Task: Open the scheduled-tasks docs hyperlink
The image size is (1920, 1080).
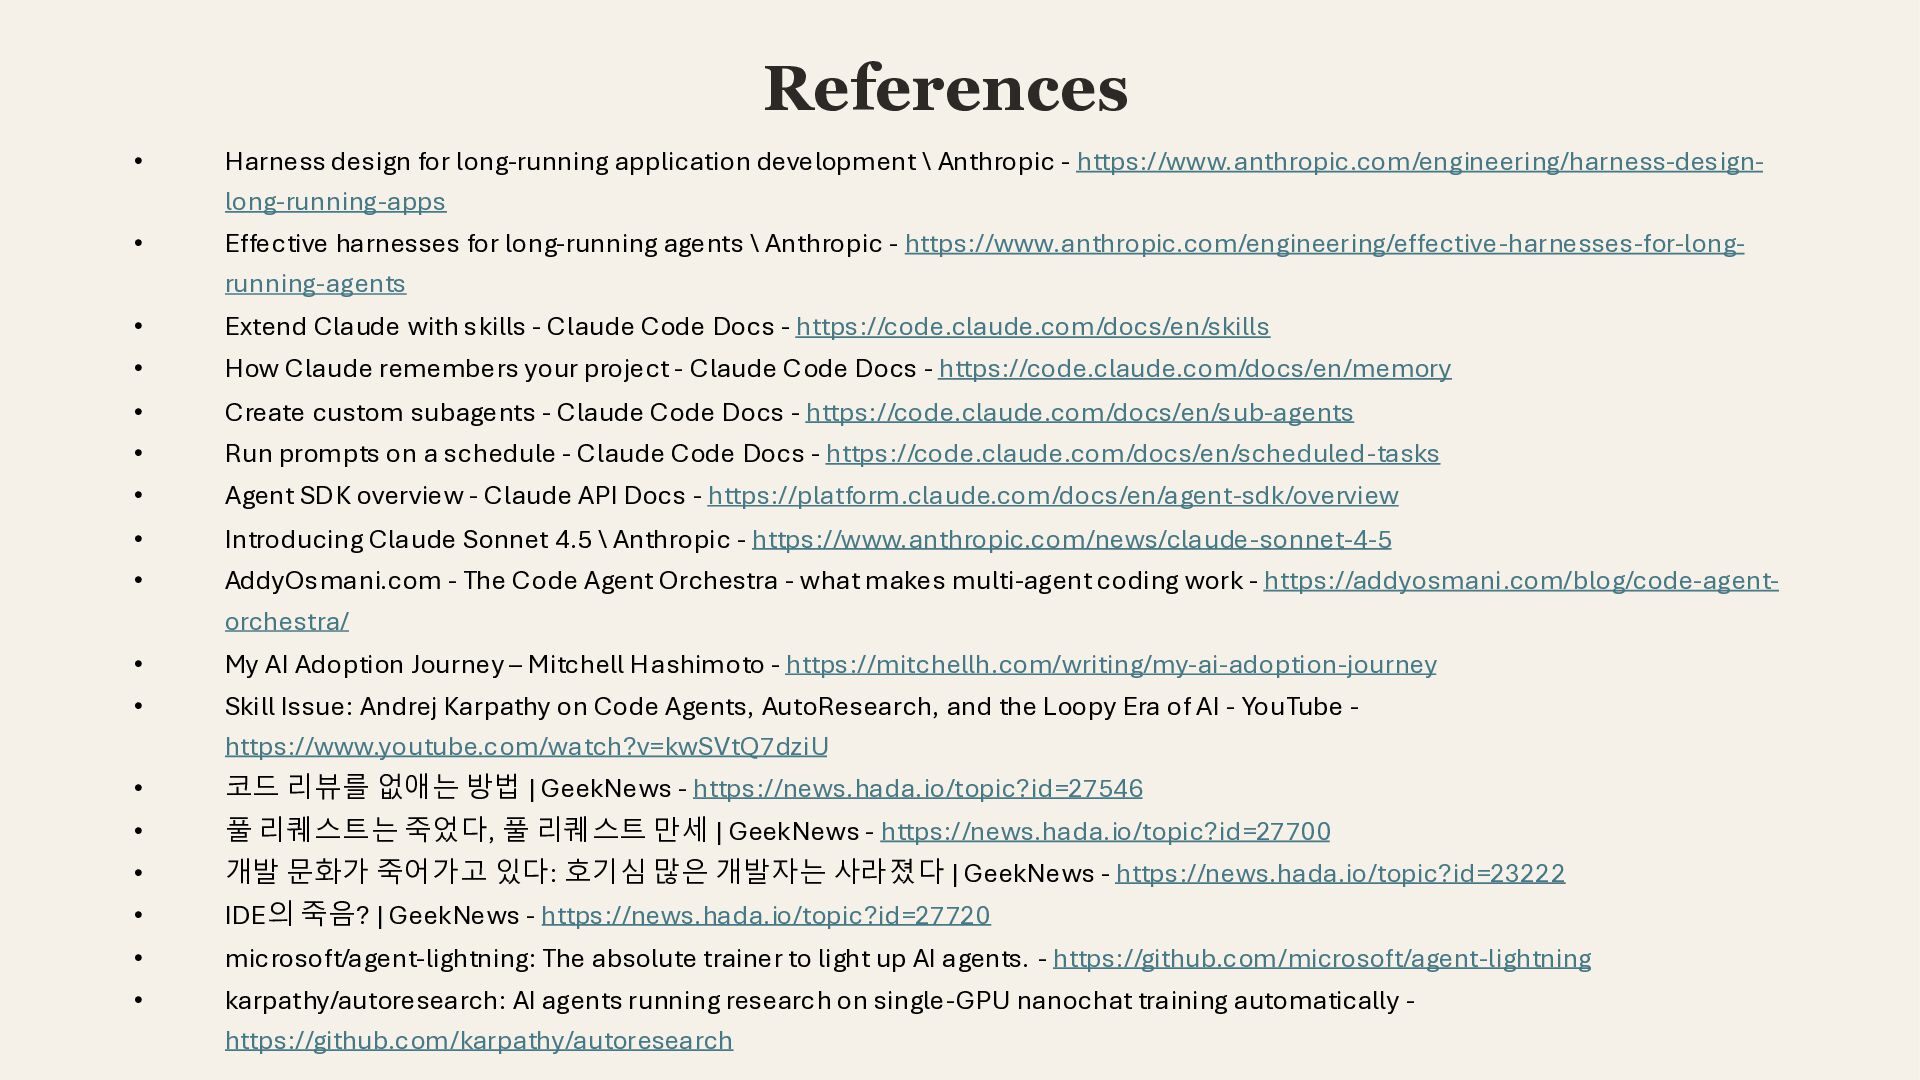Action: (x=1132, y=454)
